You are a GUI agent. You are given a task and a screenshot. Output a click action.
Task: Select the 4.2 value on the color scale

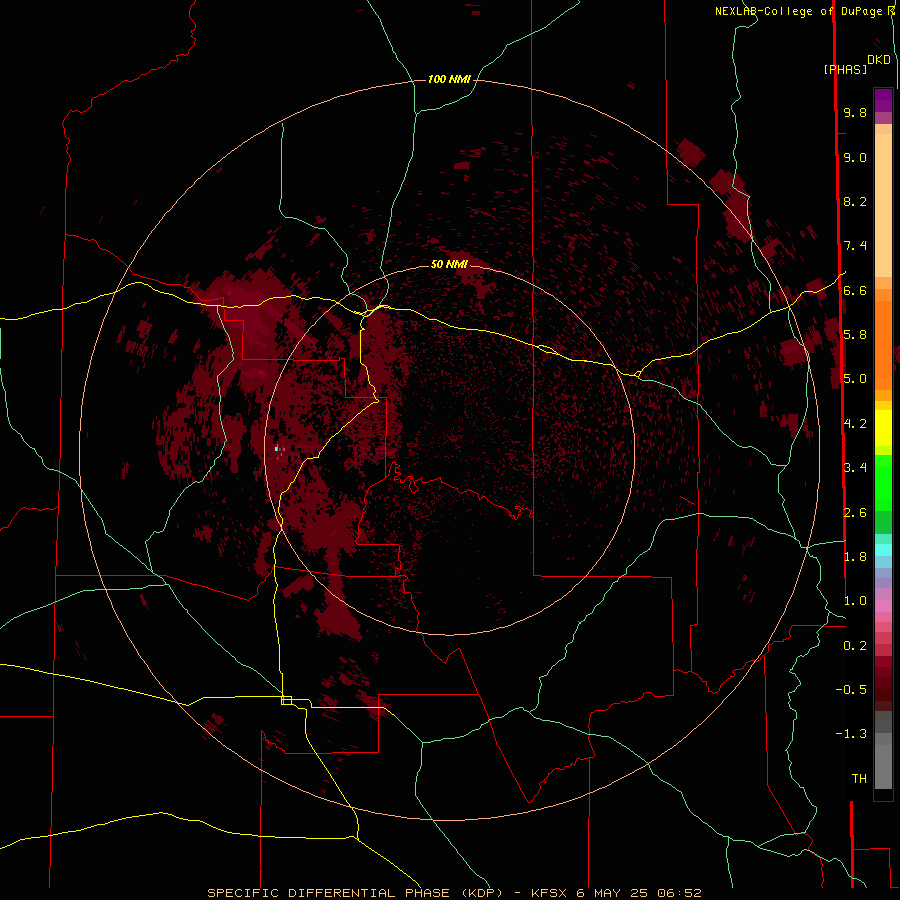(x=855, y=424)
